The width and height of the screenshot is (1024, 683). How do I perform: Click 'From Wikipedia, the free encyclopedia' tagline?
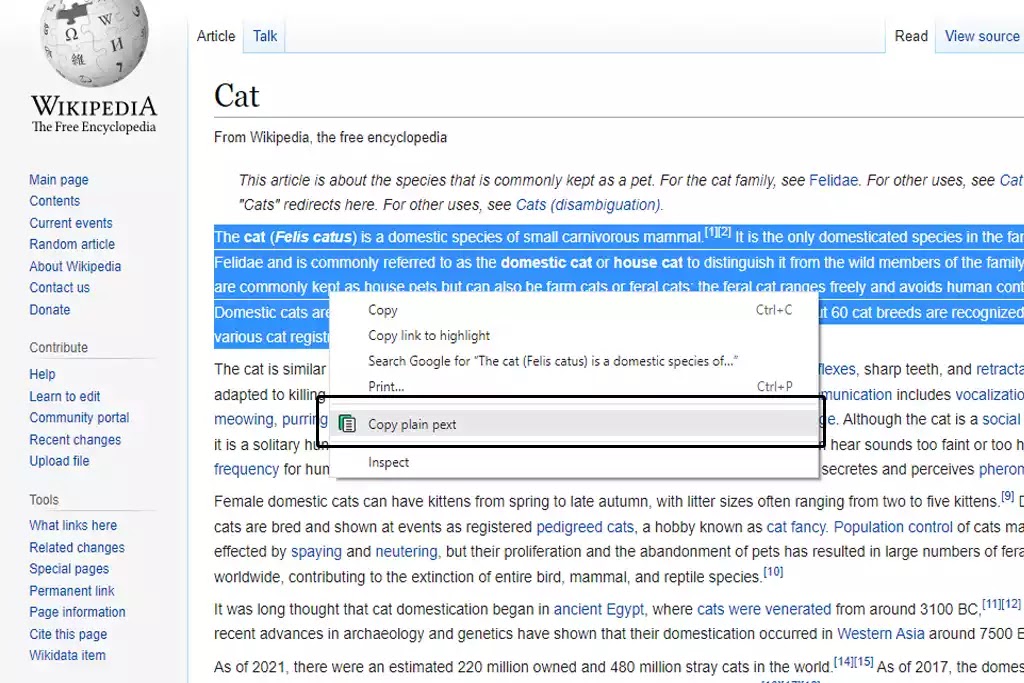330,138
